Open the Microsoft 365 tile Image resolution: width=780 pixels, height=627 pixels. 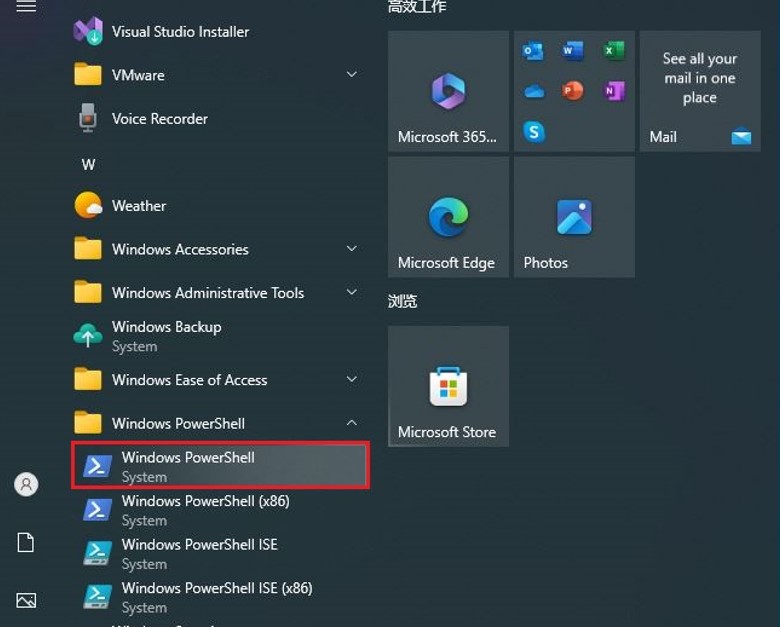tap(448, 91)
